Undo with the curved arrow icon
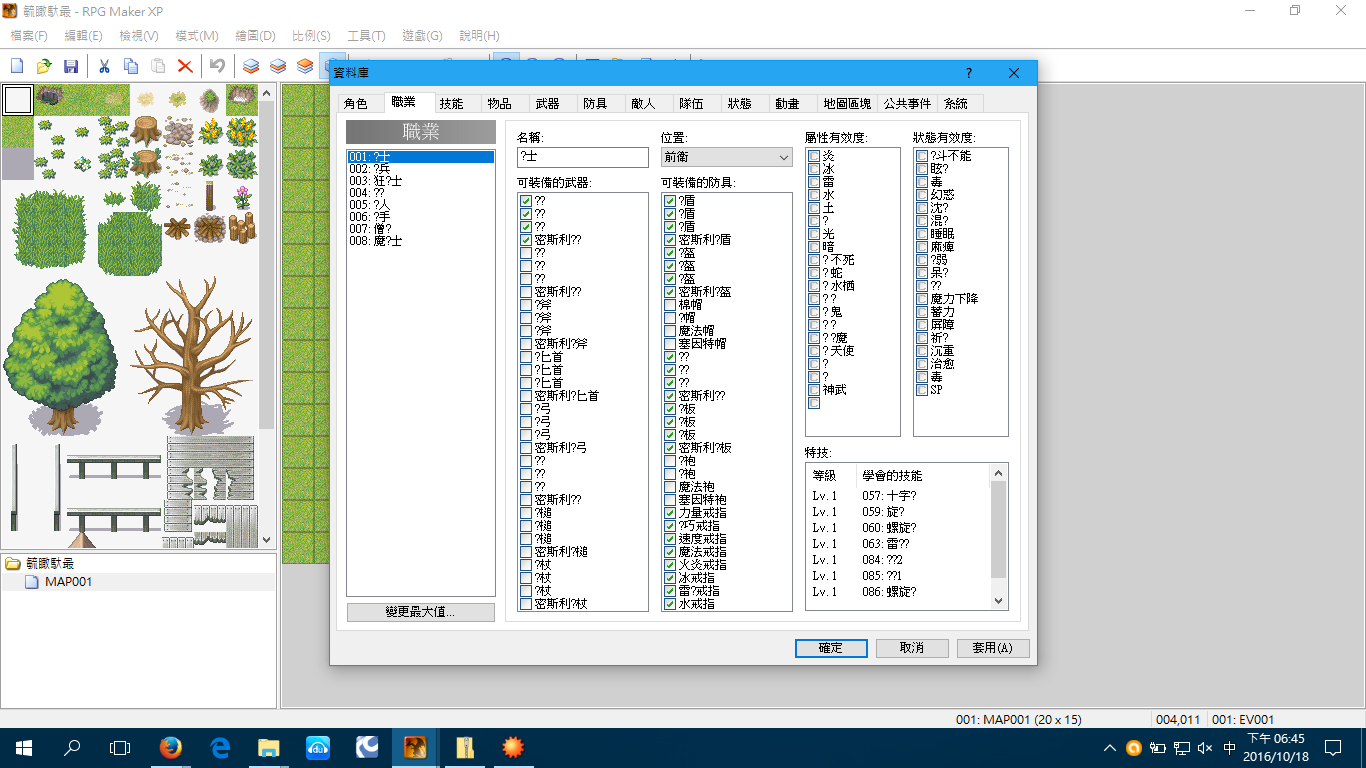This screenshot has width=1366, height=768. (x=217, y=66)
